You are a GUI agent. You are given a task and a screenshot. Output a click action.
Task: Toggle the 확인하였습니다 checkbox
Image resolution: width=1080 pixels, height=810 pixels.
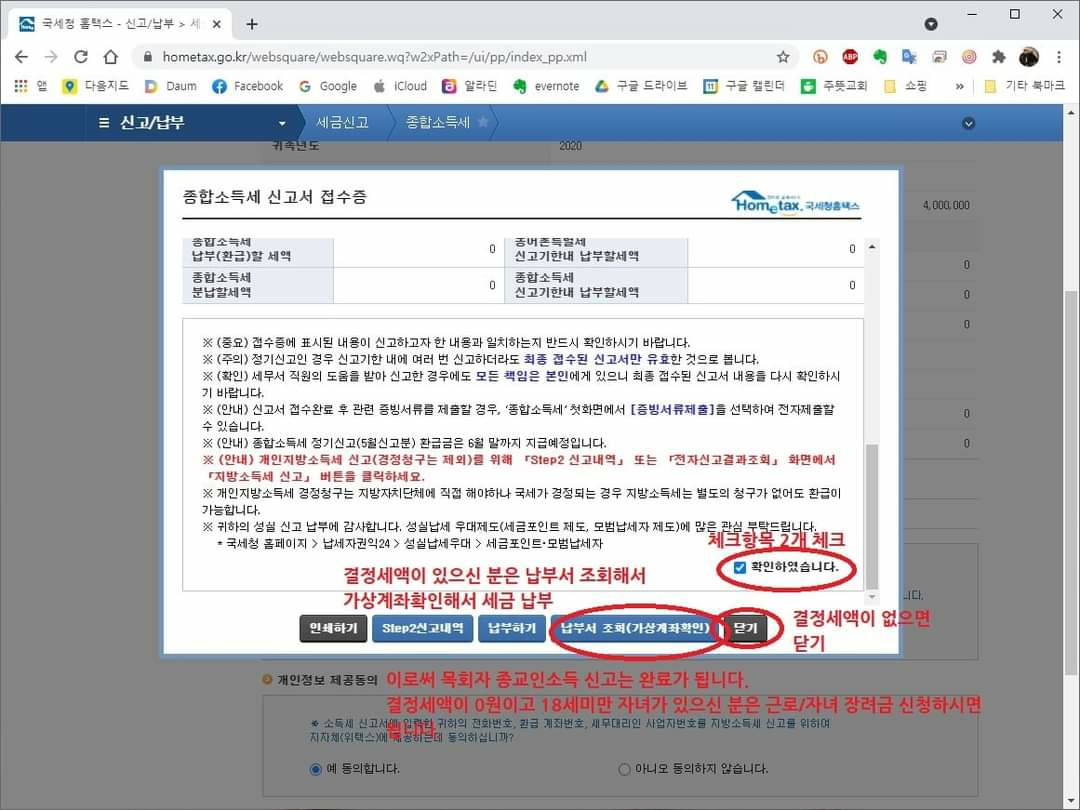(x=740, y=567)
